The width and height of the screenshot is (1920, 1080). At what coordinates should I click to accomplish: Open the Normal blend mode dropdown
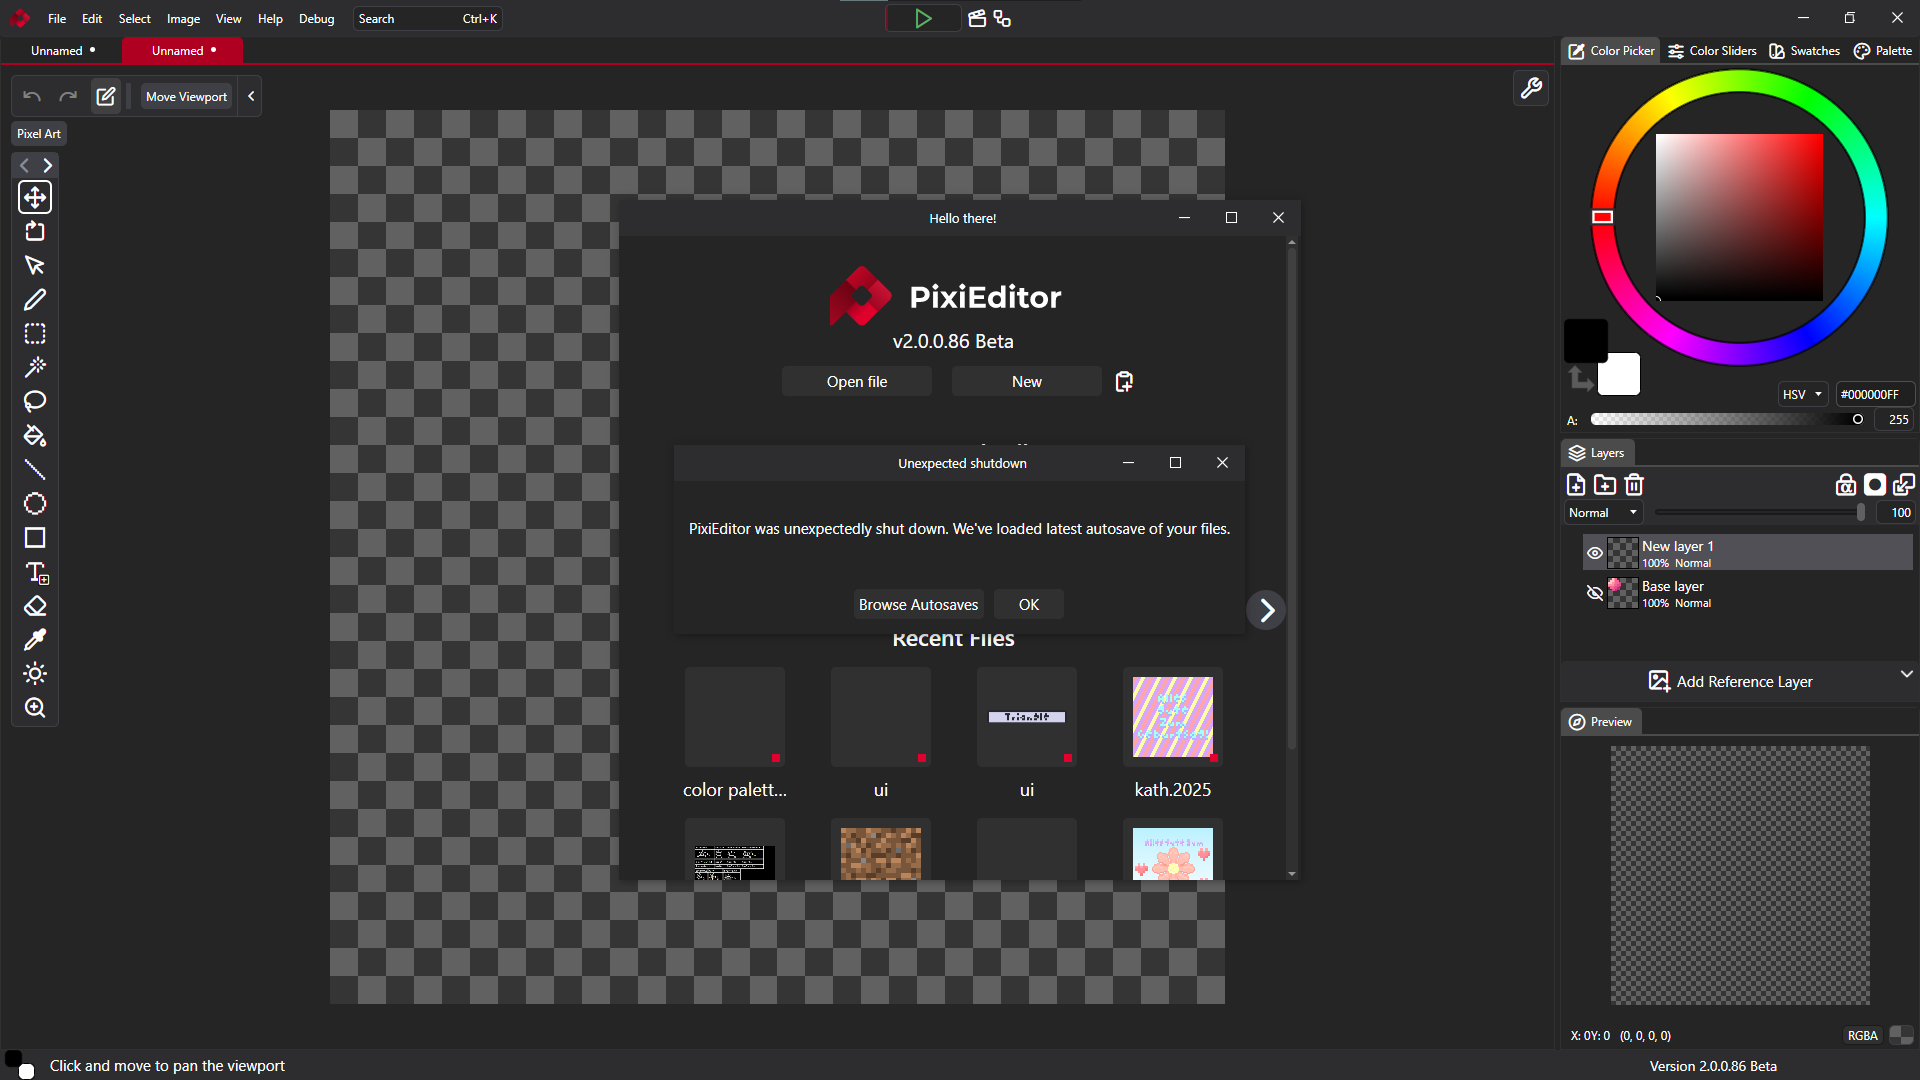tap(1603, 513)
